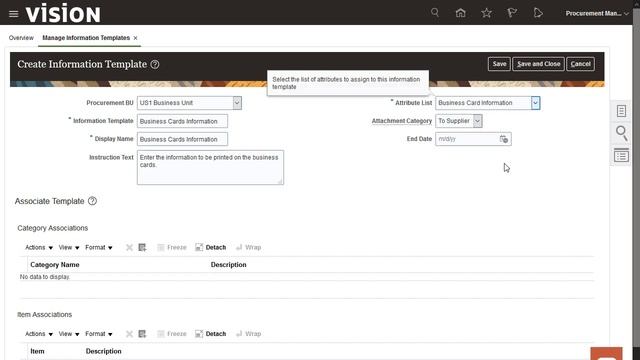Image resolution: width=640 pixels, height=360 pixels.
Task: Expand the Attribute List dropdown arrow
Action: [x=535, y=103]
